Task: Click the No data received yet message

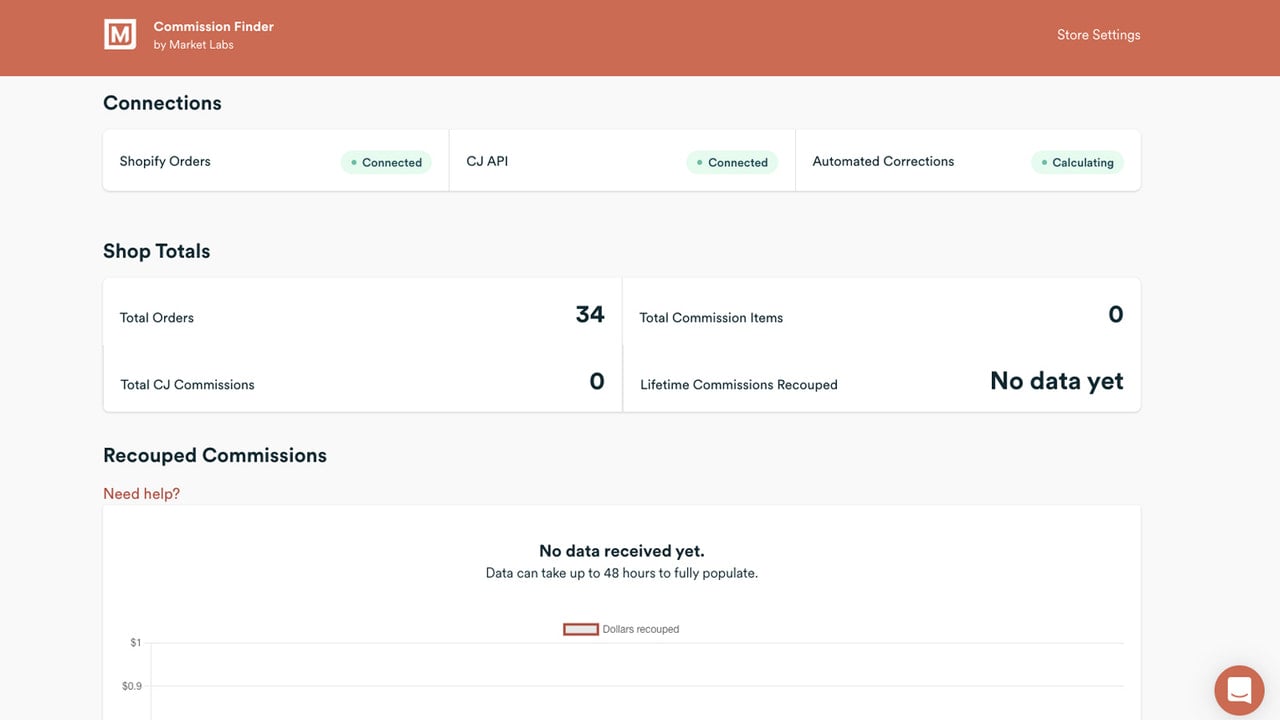Action: pyautogui.click(x=622, y=551)
